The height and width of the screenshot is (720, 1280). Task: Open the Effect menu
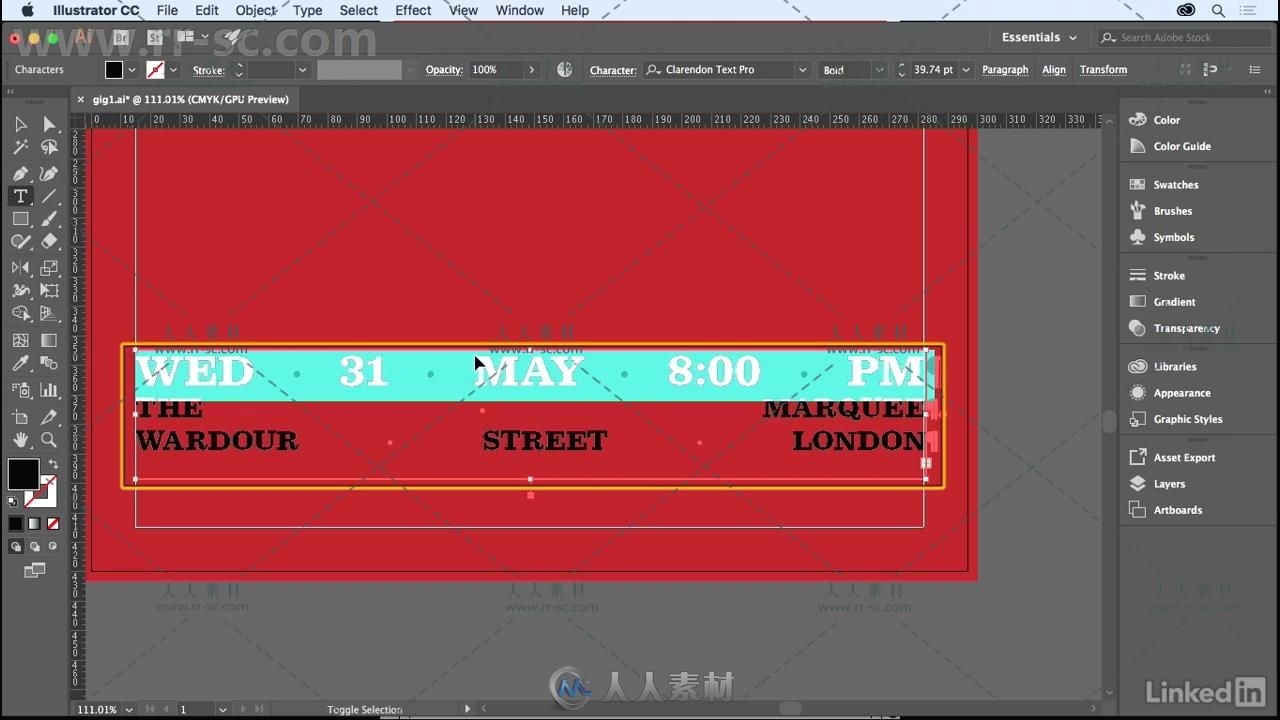[x=413, y=10]
